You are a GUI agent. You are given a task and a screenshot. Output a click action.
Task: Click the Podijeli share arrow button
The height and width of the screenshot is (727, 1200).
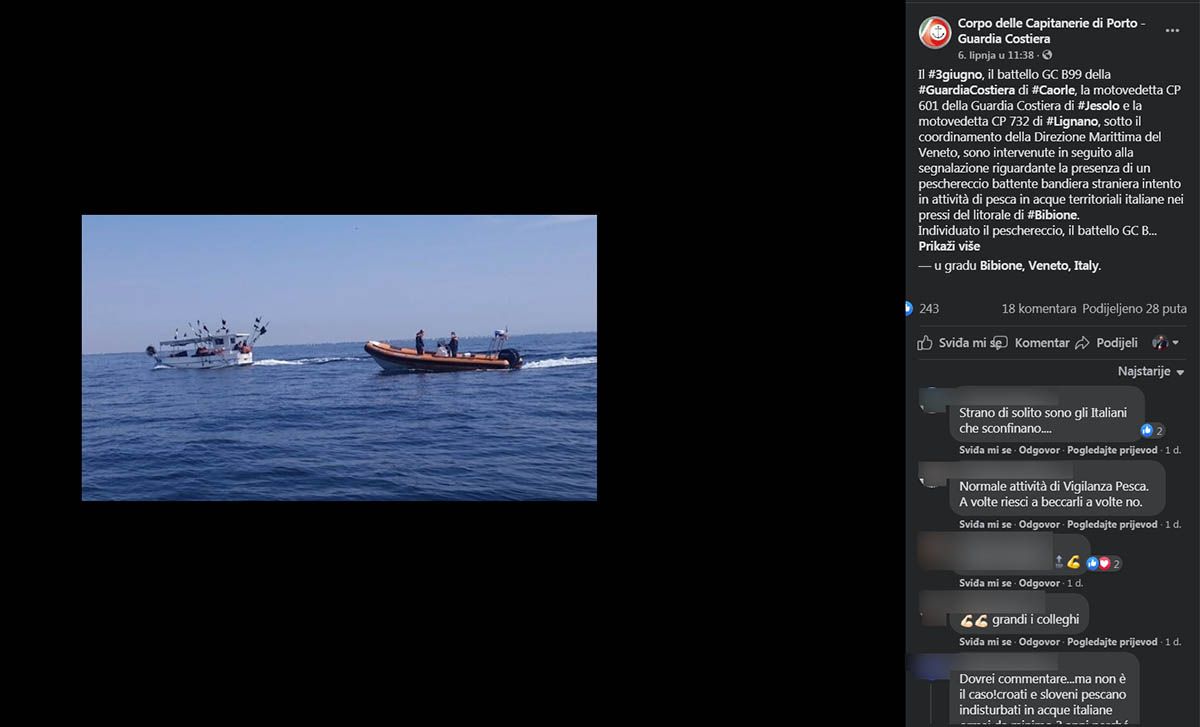(1106, 343)
